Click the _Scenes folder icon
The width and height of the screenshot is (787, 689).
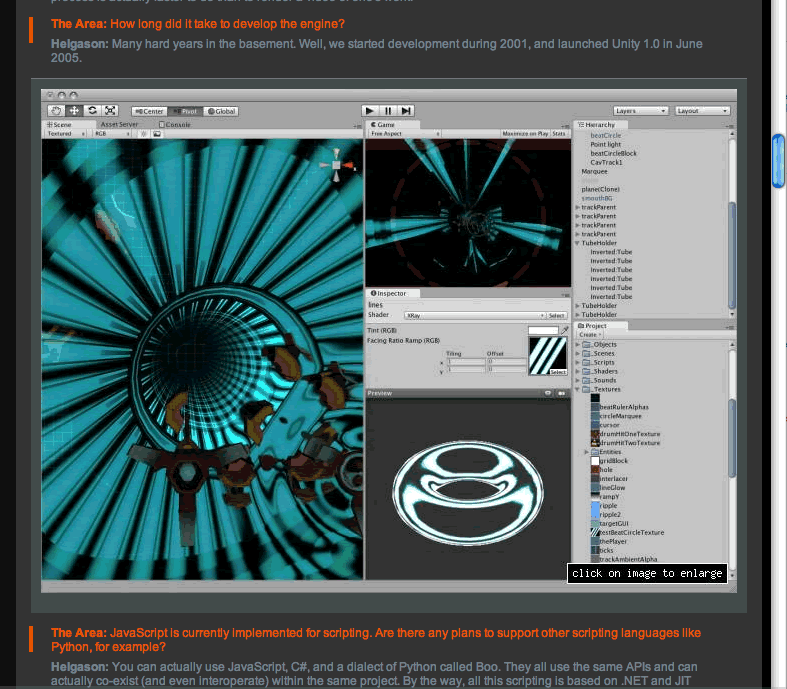point(586,354)
